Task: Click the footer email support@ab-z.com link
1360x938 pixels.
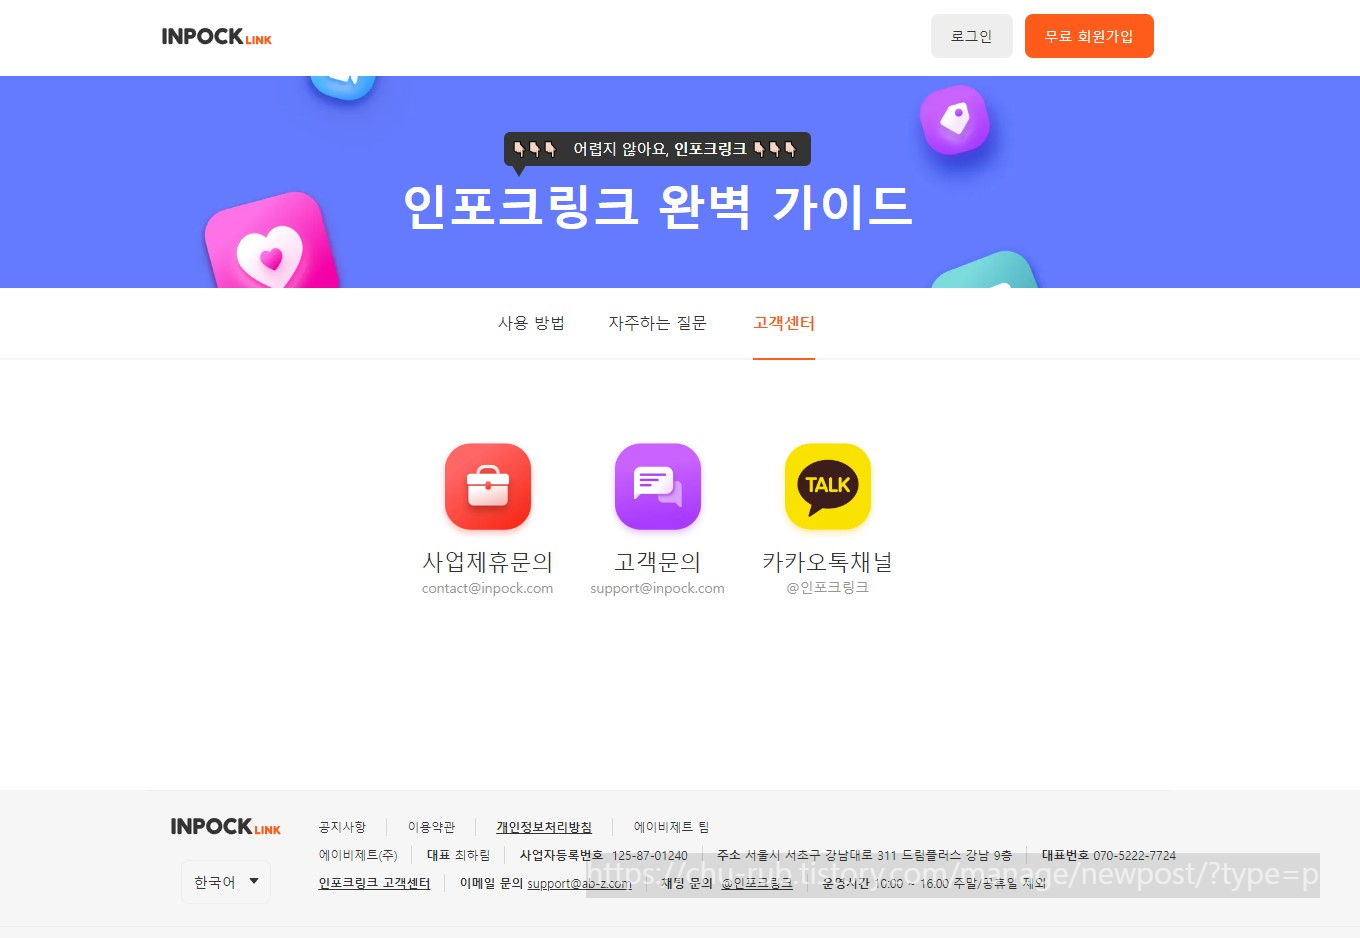Action: 580,884
